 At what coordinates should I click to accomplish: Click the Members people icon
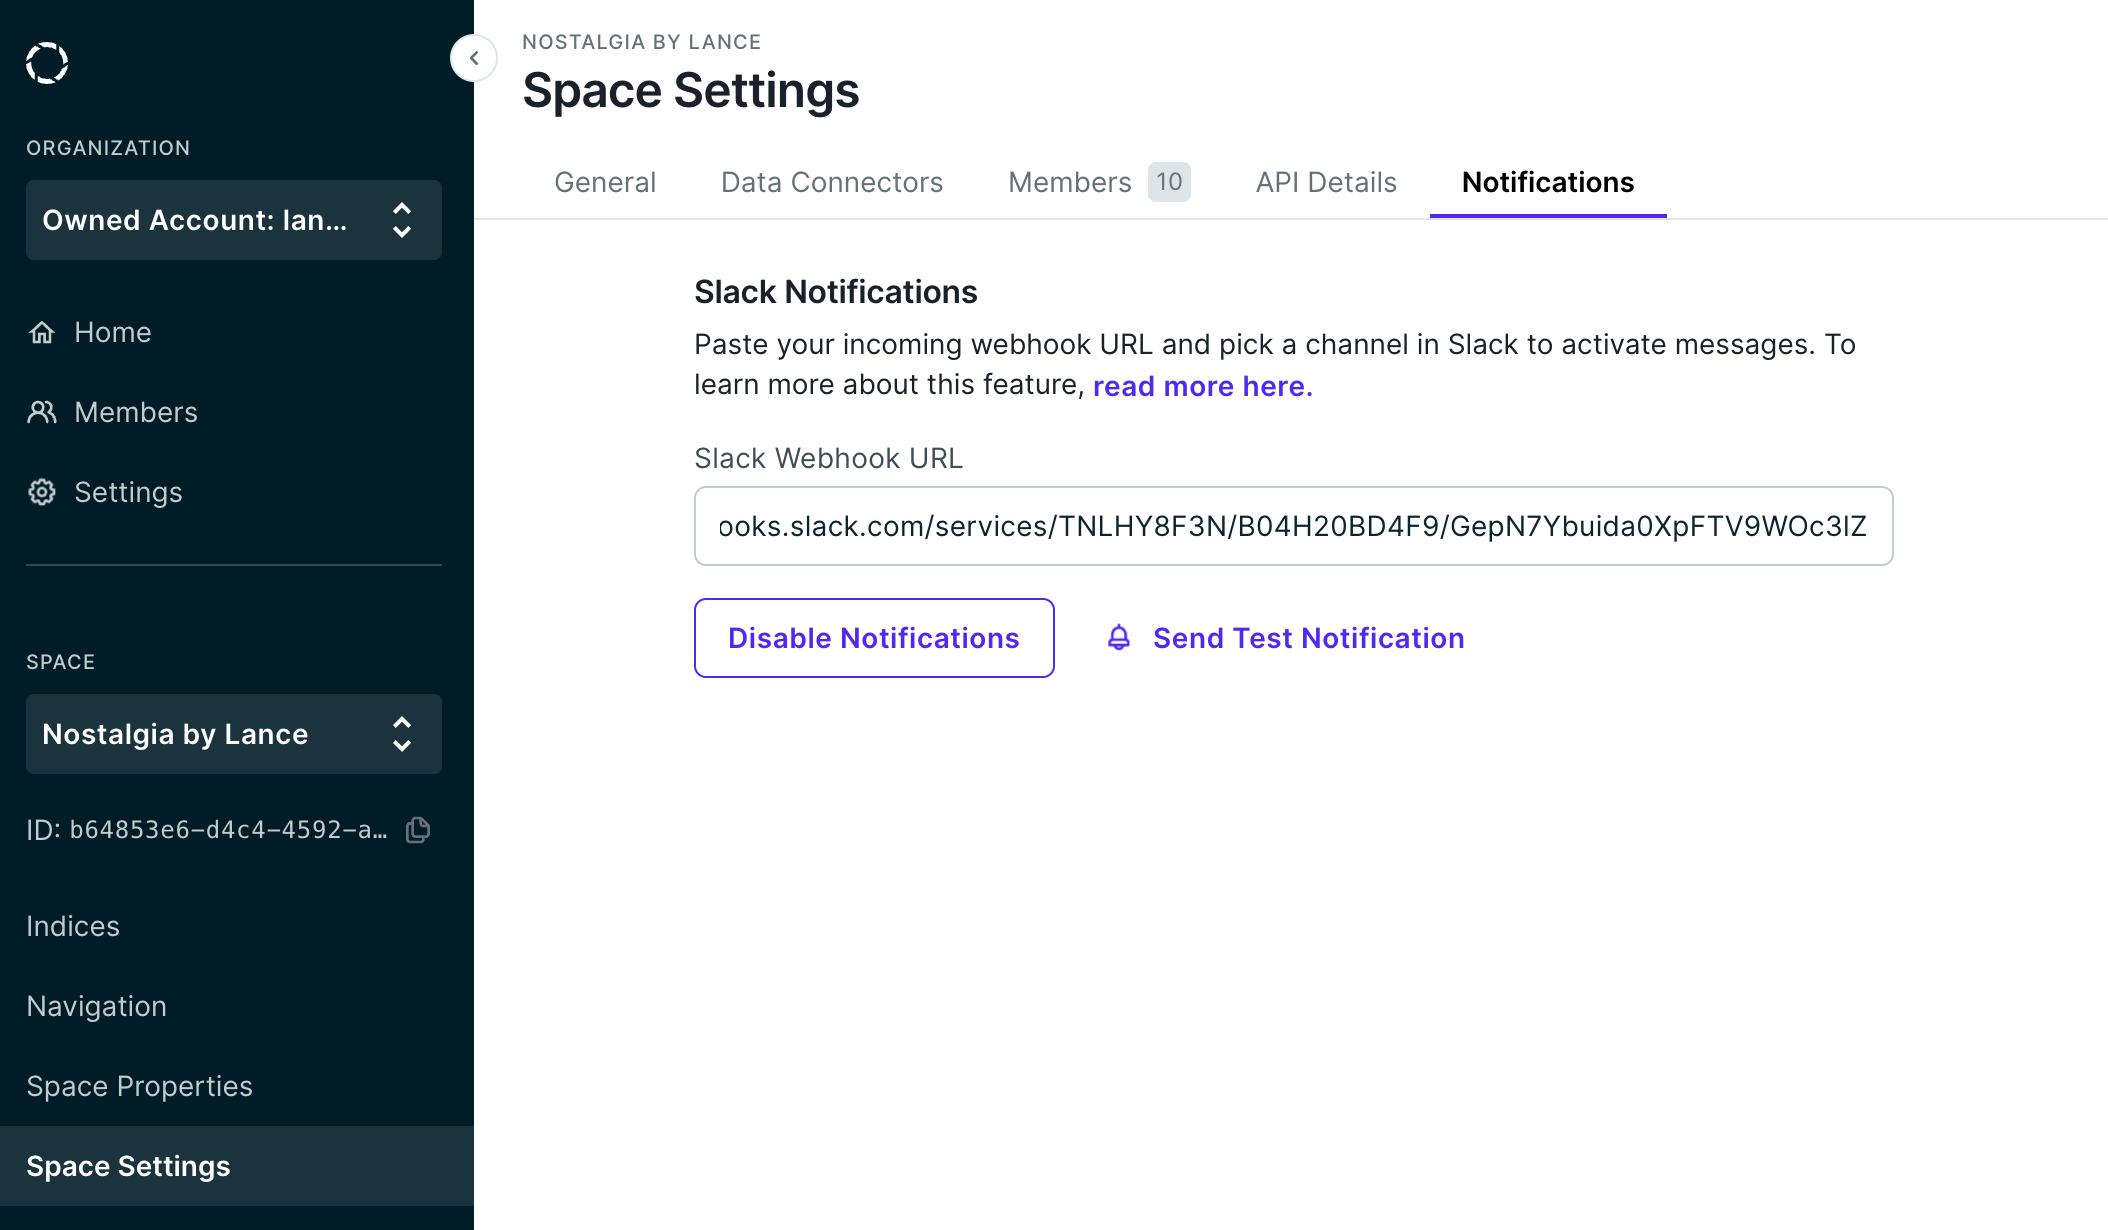[x=42, y=412]
